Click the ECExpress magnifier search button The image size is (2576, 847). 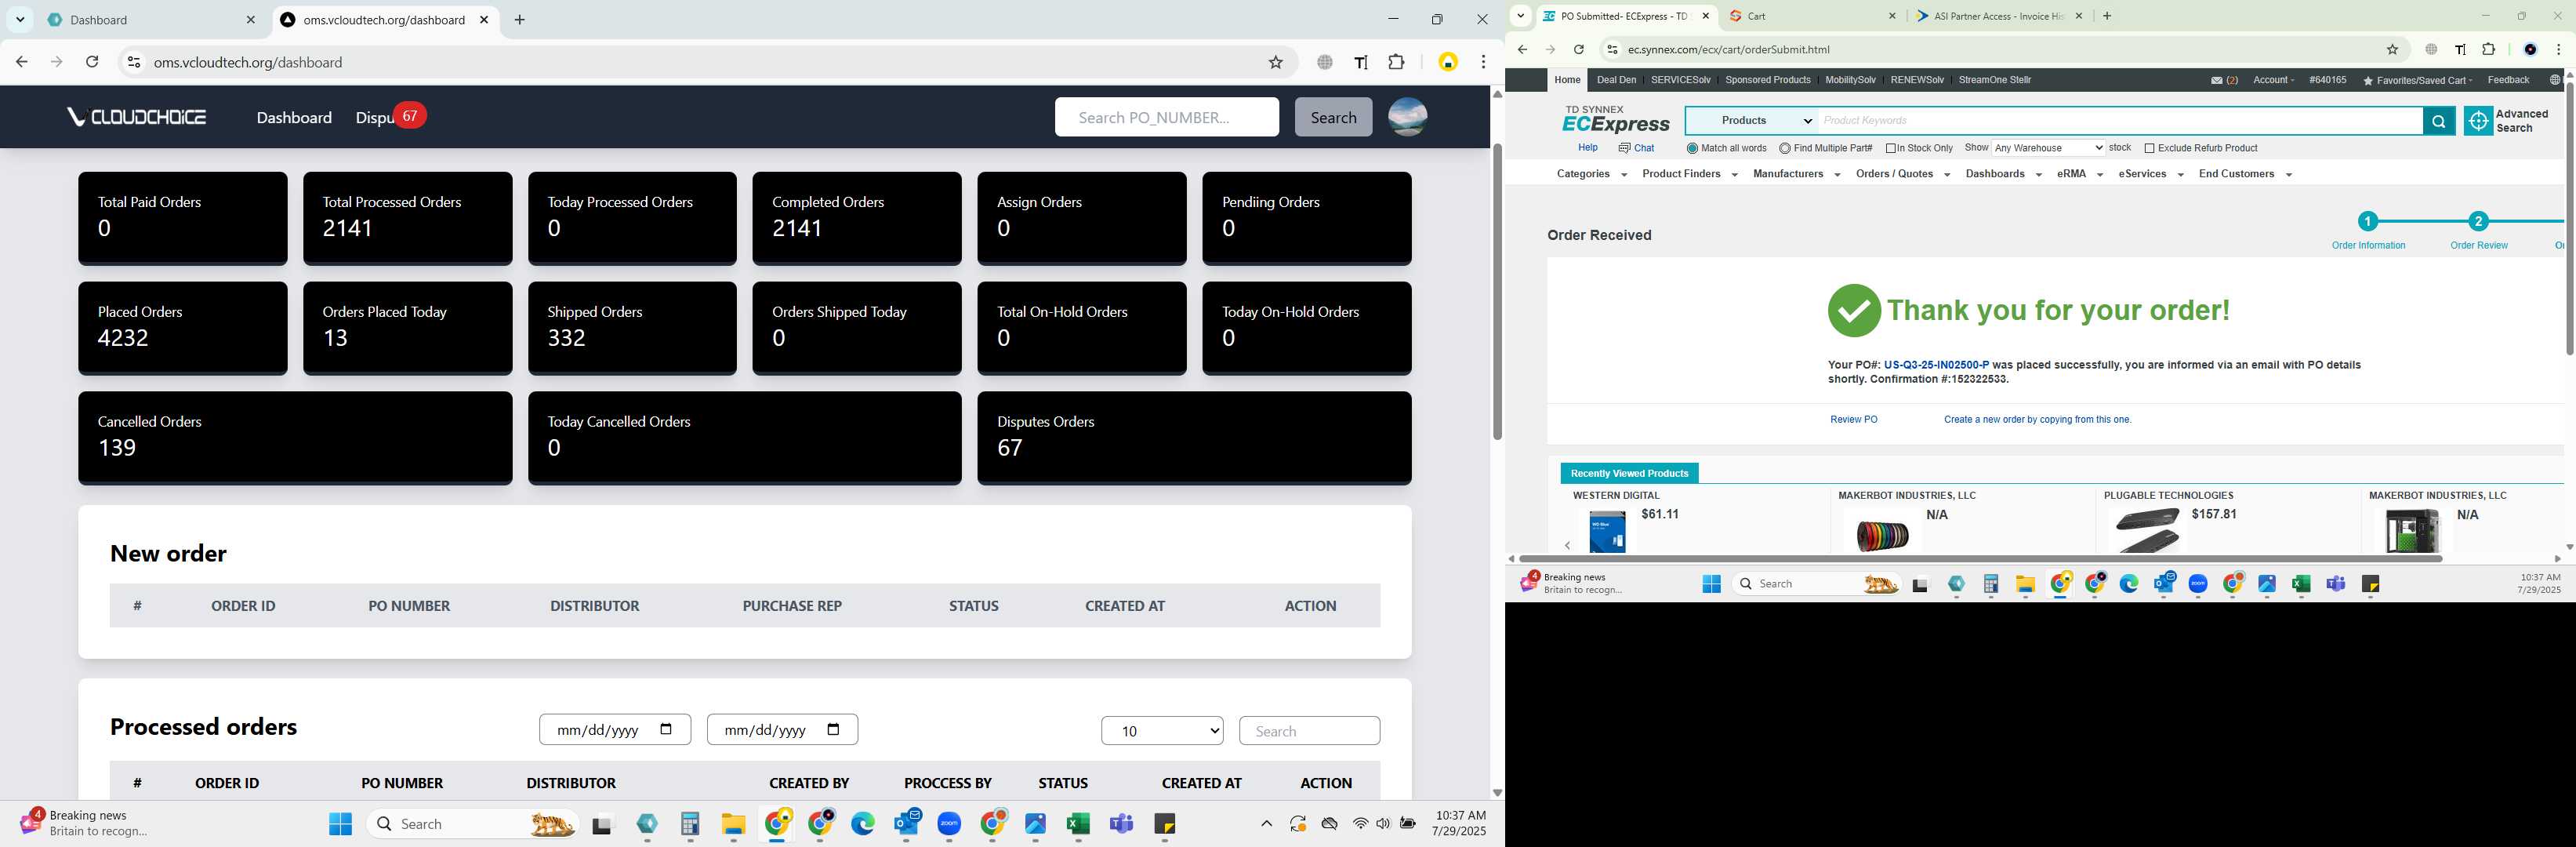(x=2438, y=121)
